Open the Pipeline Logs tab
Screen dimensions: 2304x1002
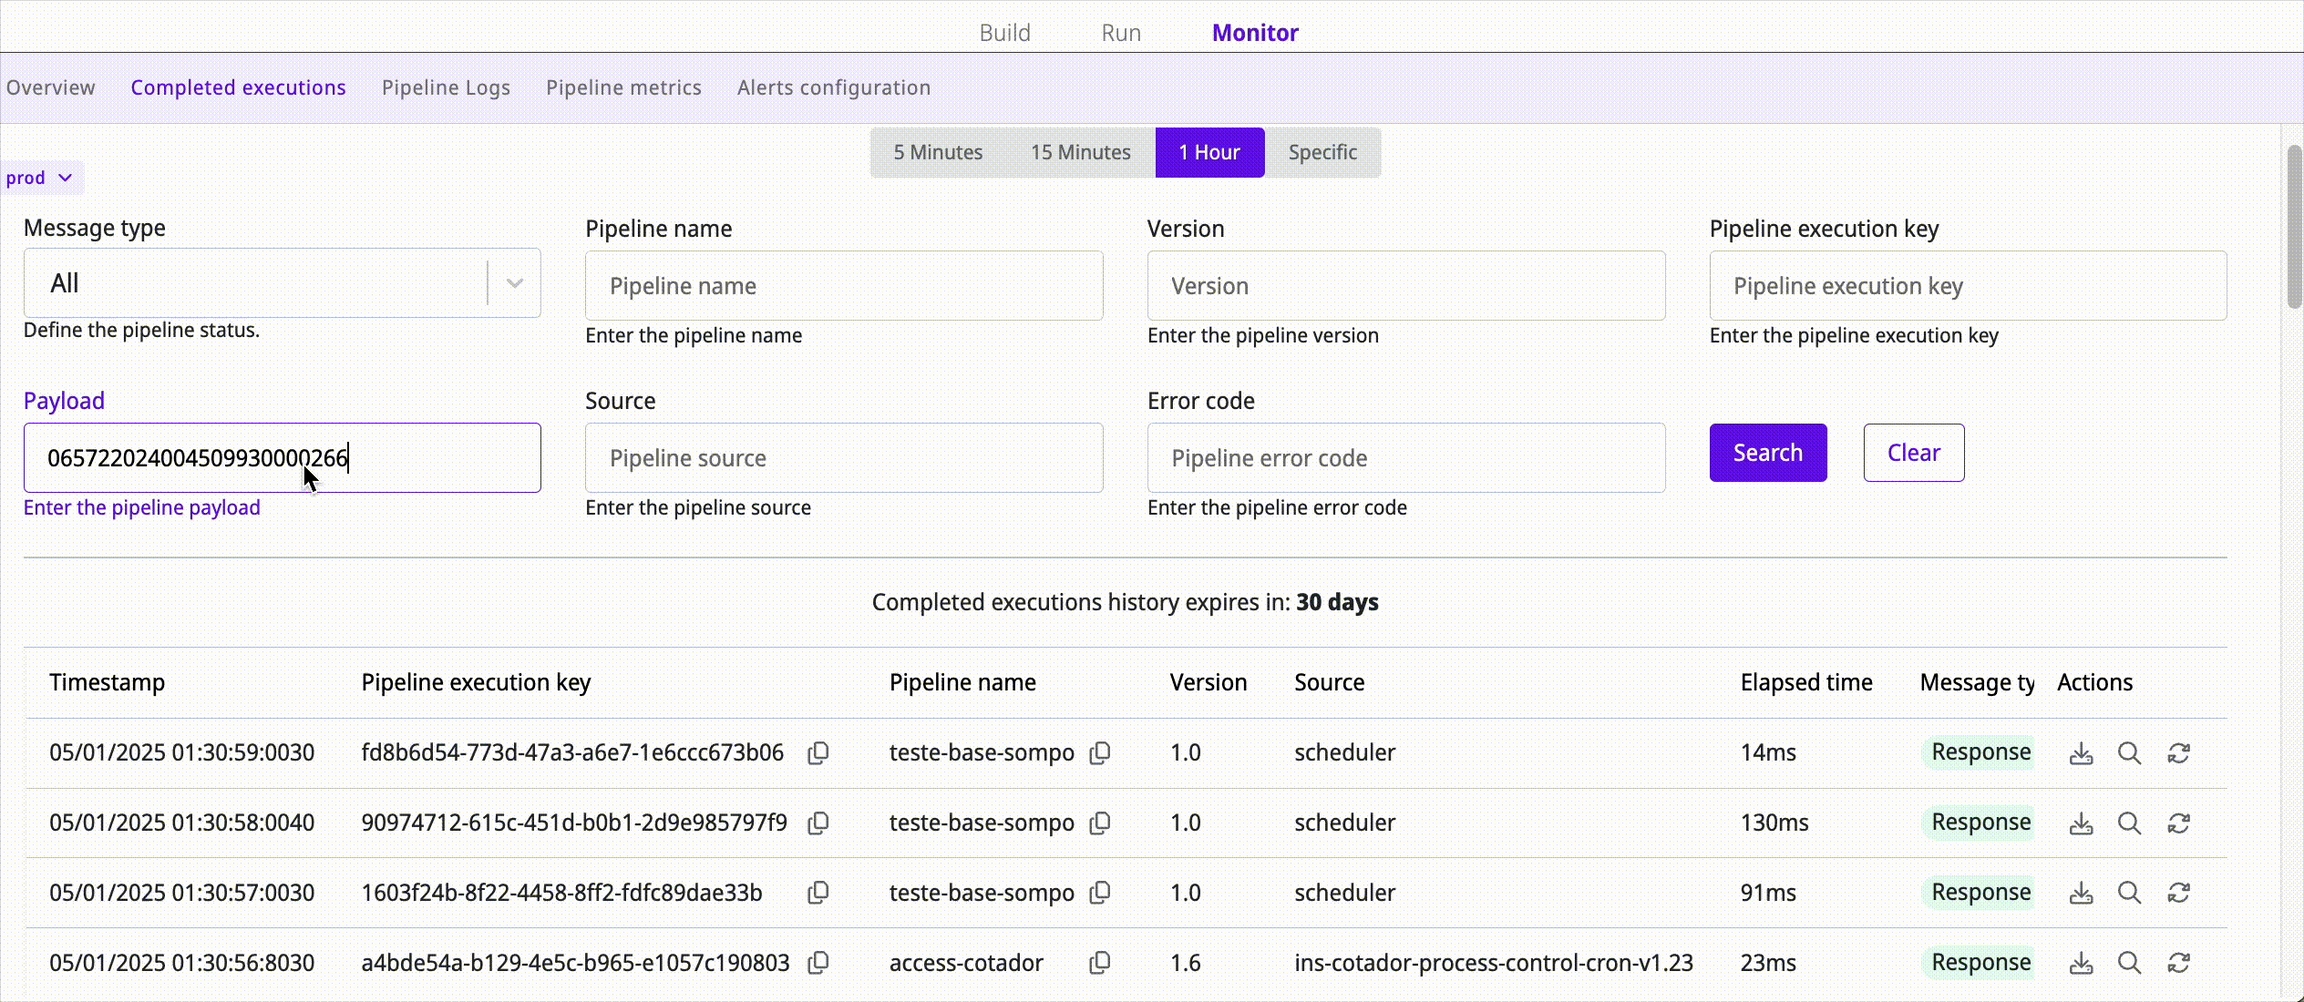[446, 88]
